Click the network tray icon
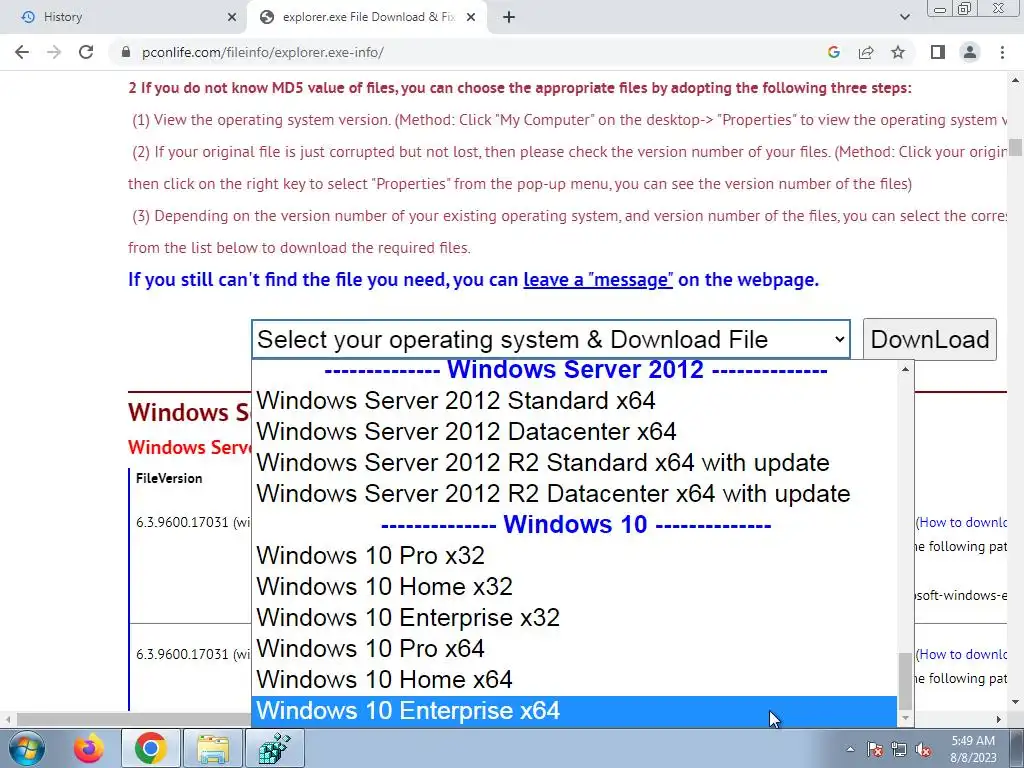This screenshot has height=768, width=1024. click(899, 749)
